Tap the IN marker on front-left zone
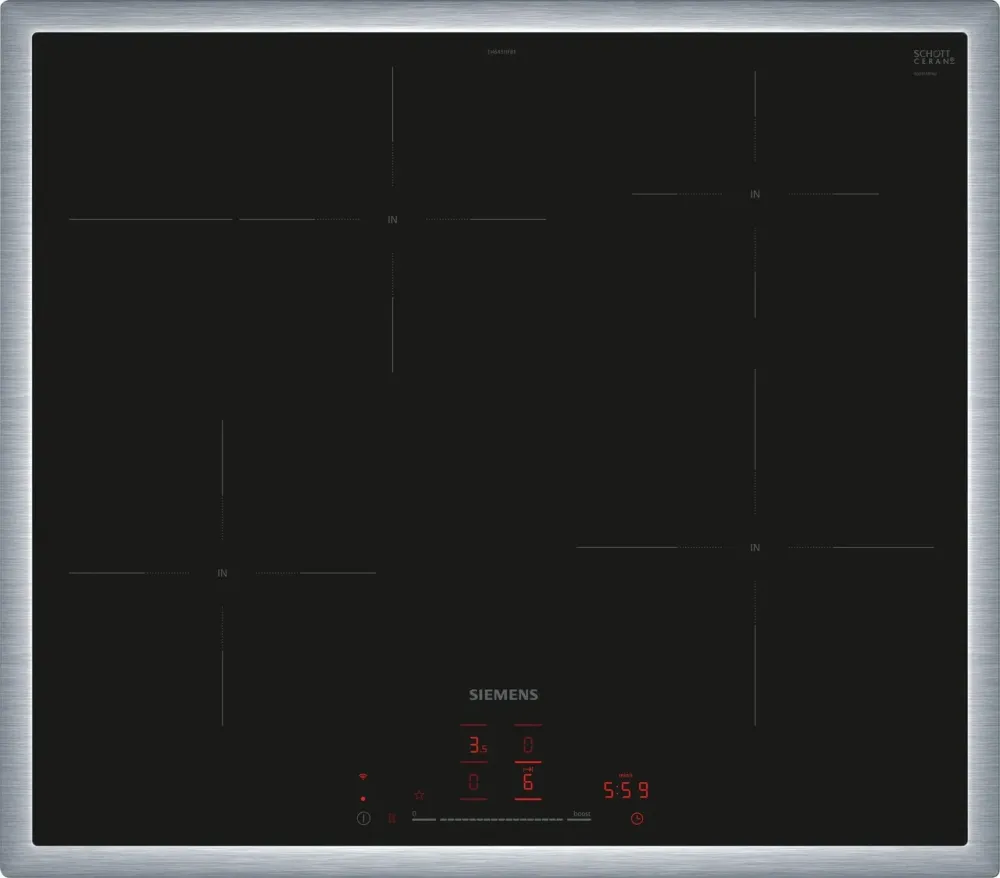Screen dimensions: 1000x878 click(222, 573)
